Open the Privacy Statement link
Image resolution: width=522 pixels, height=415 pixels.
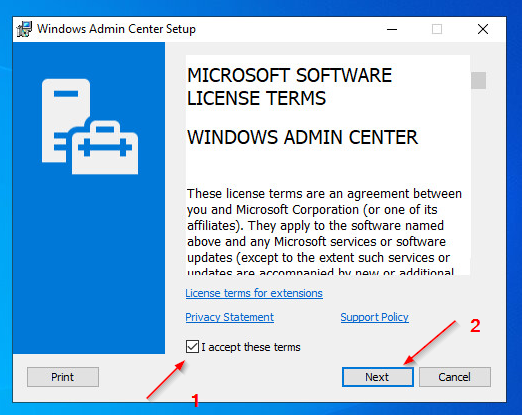(230, 317)
